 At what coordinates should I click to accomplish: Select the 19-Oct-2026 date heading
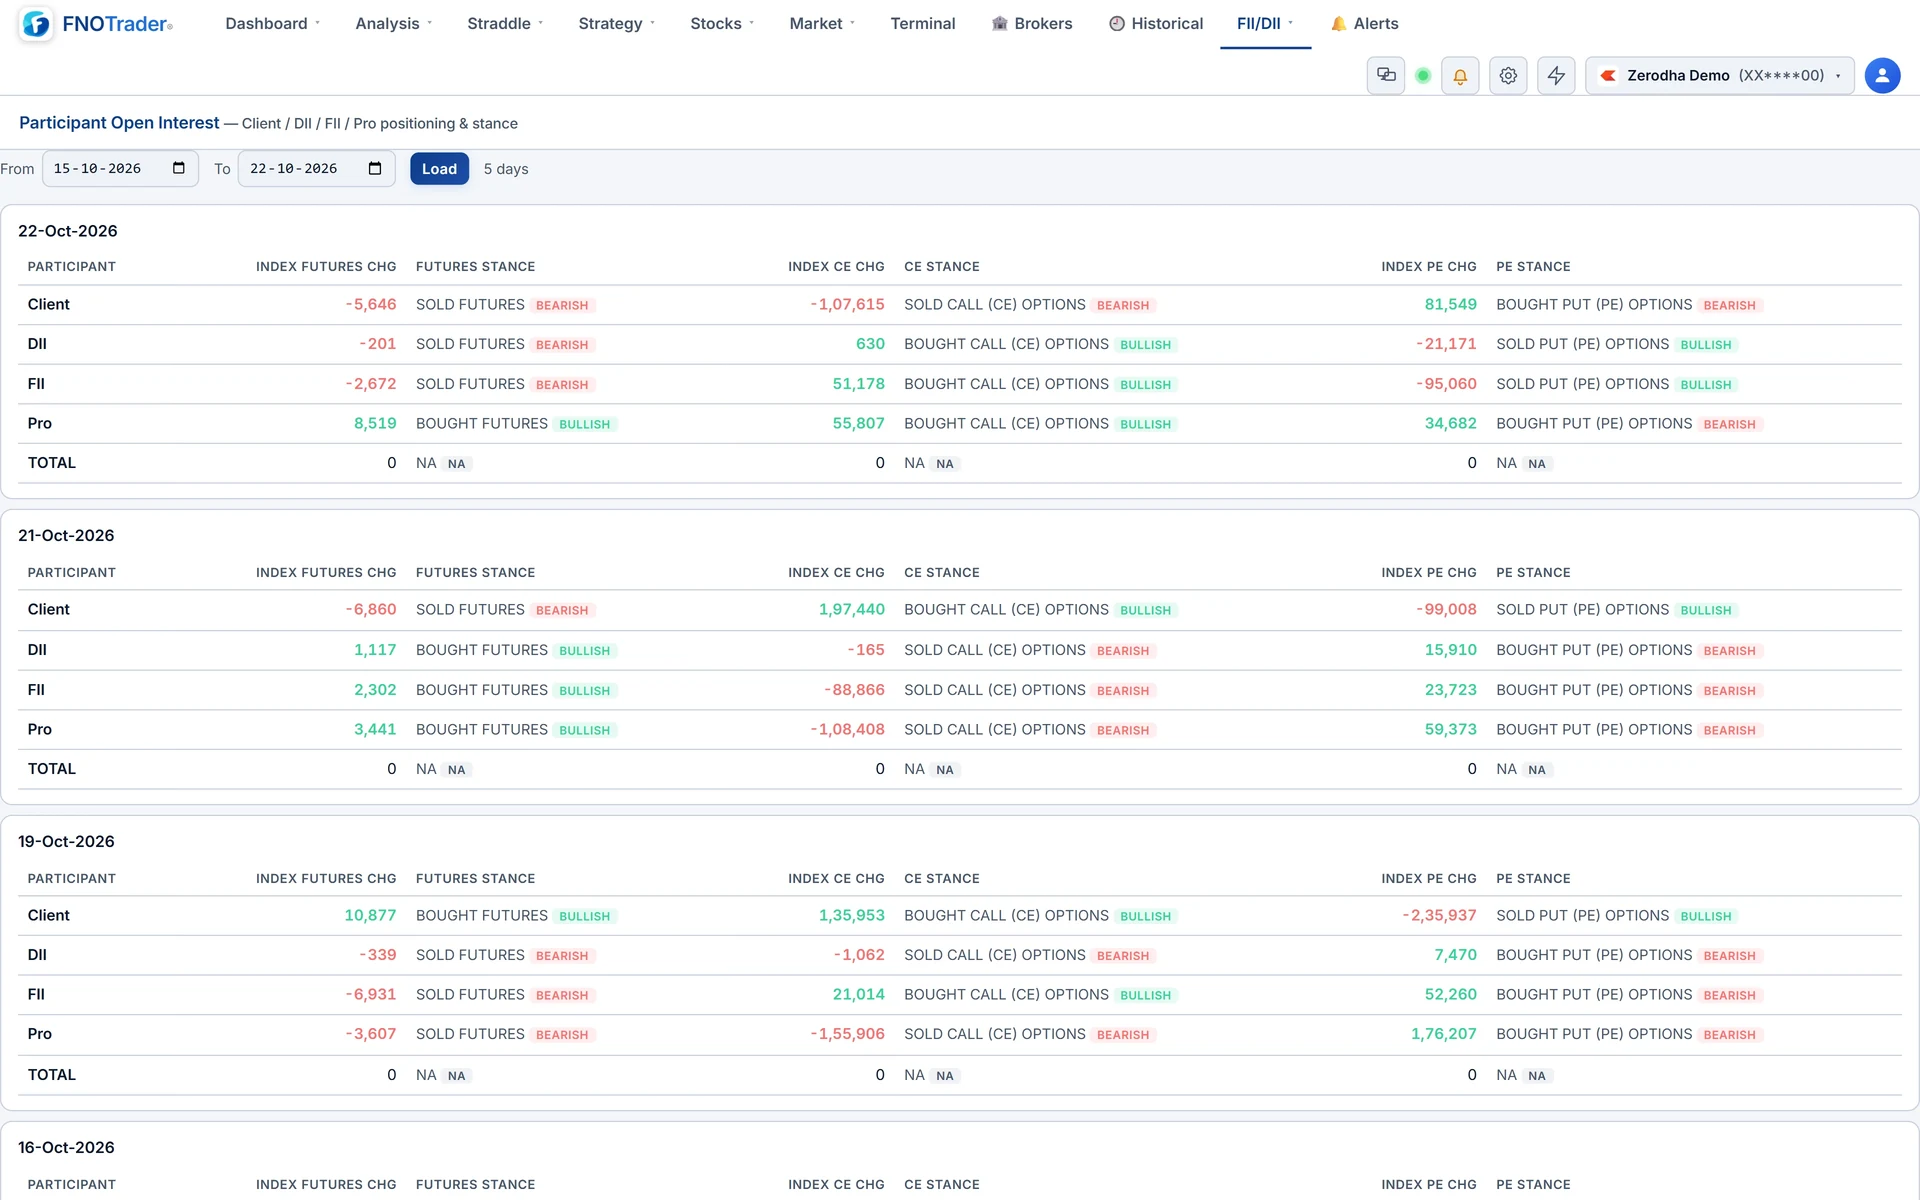pyautogui.click(x=66, y=841)
